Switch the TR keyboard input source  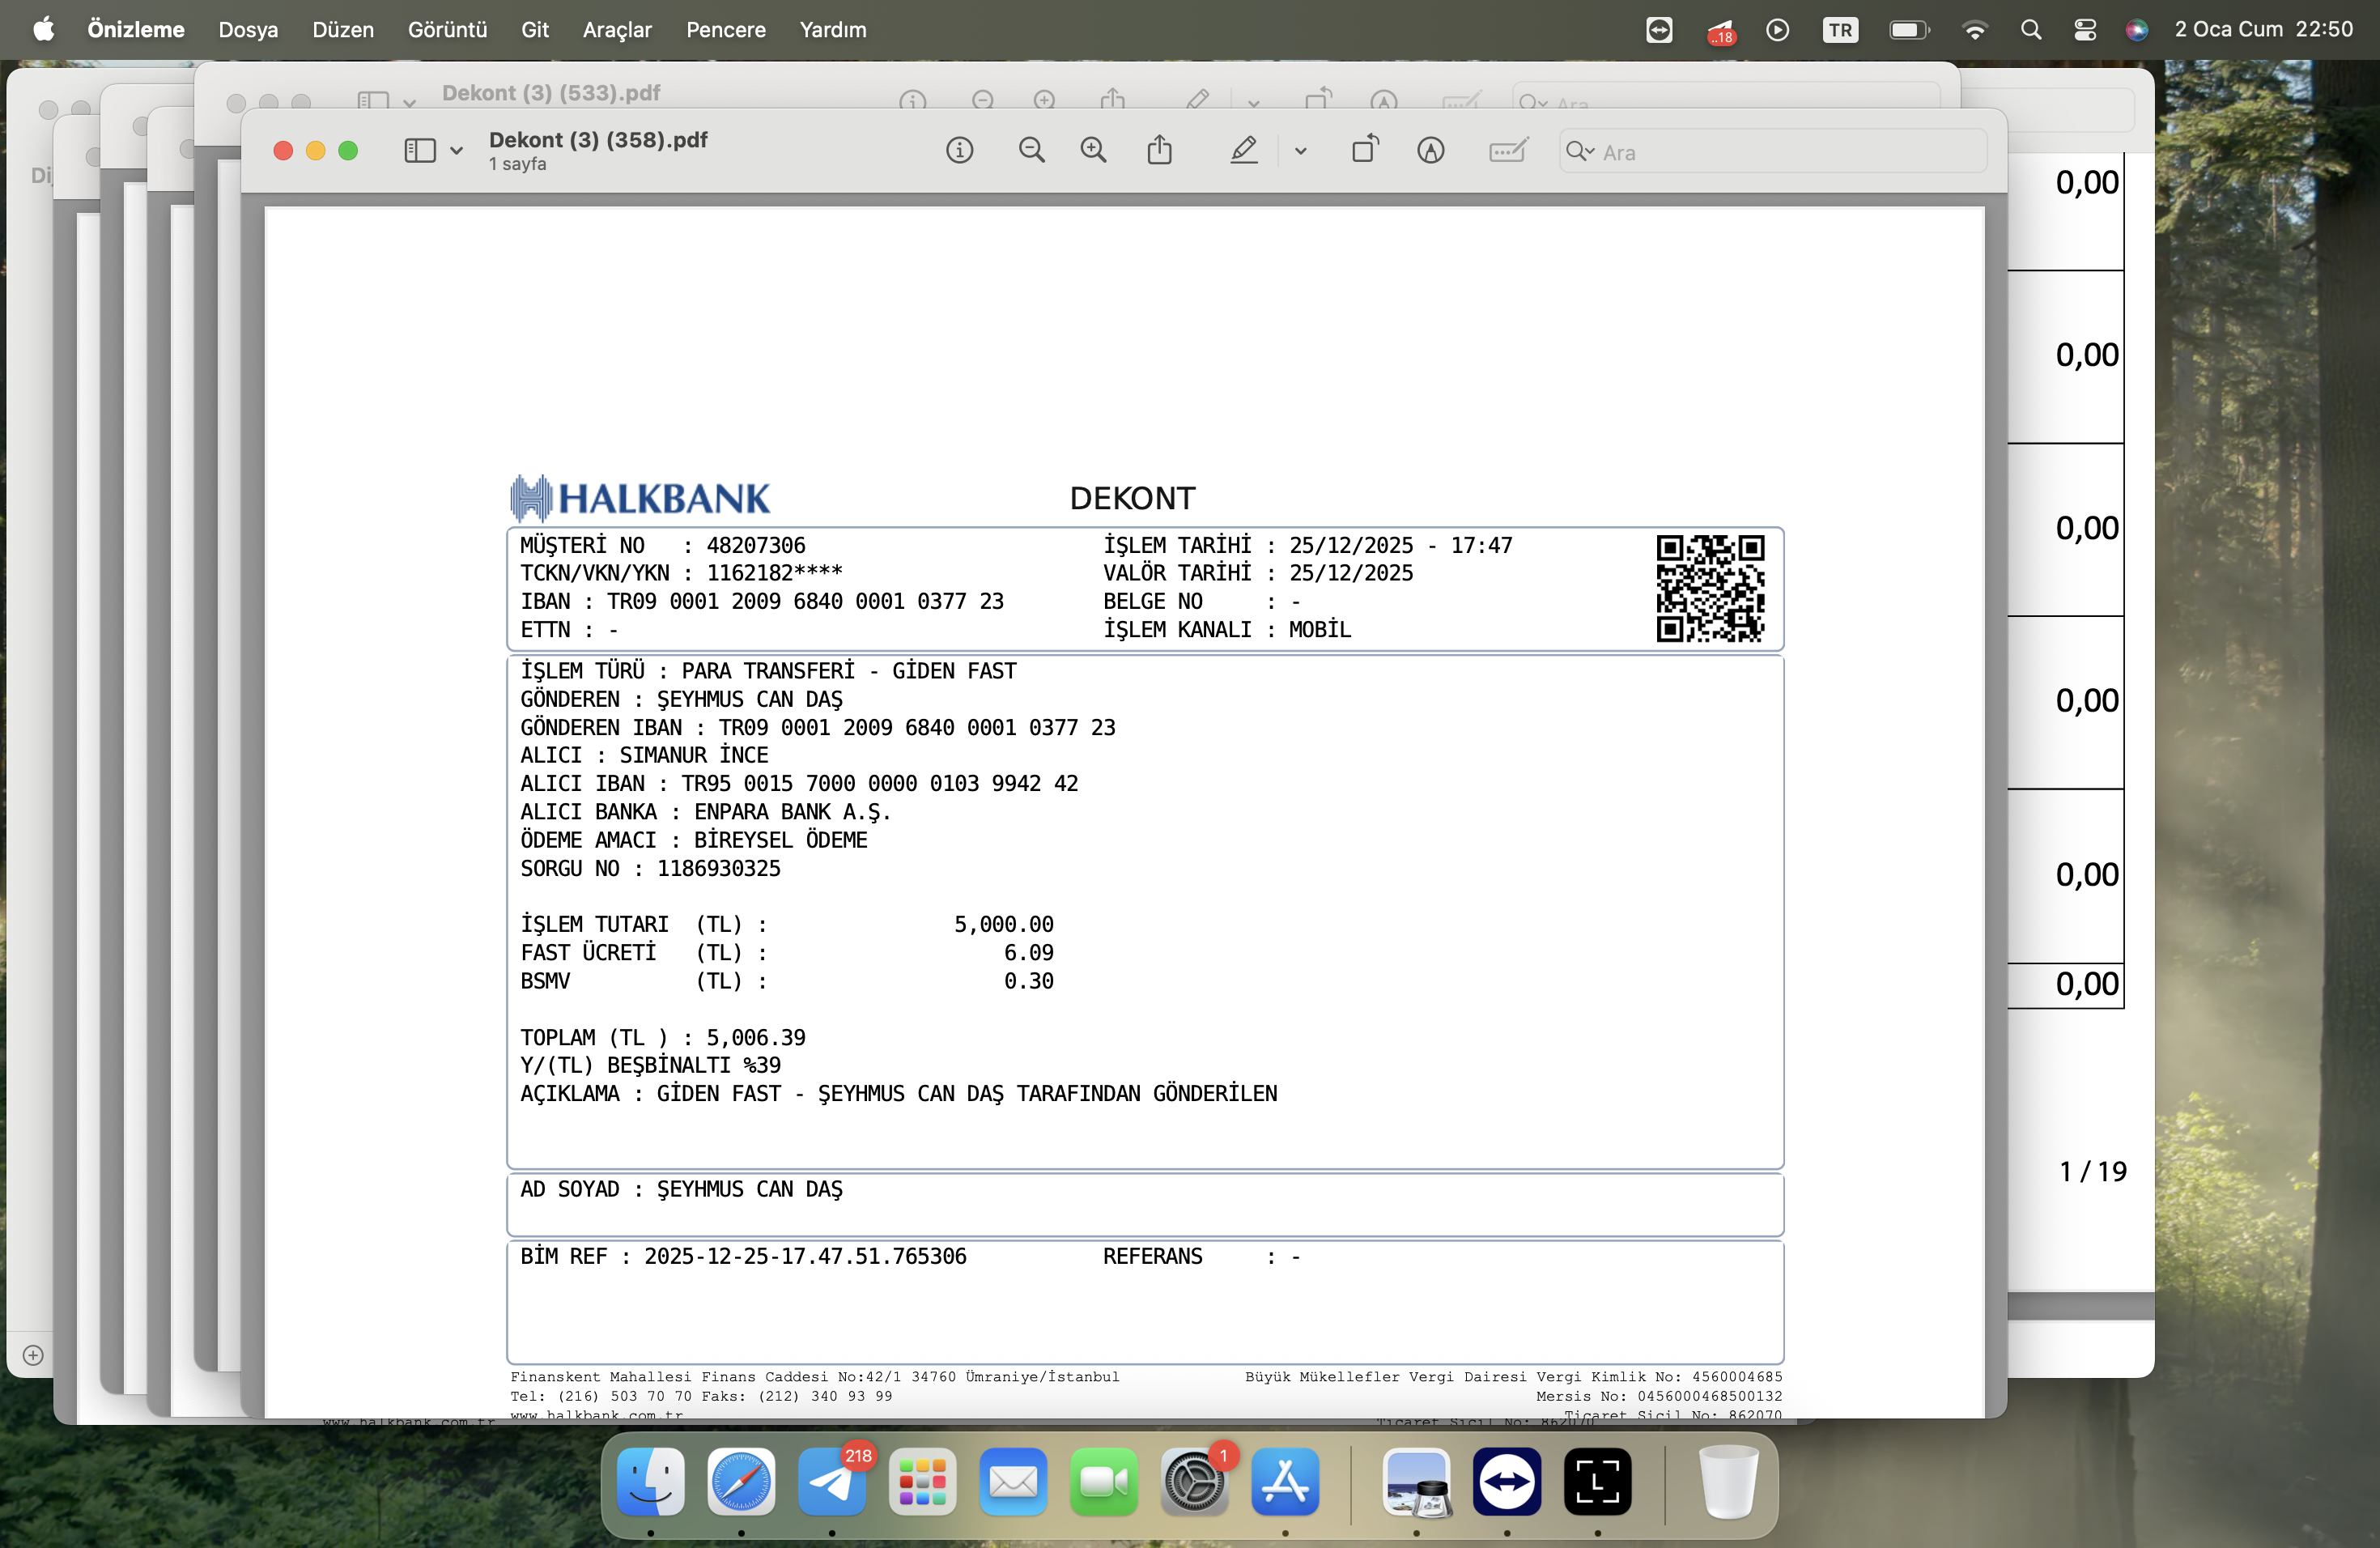pos(1840,30)
